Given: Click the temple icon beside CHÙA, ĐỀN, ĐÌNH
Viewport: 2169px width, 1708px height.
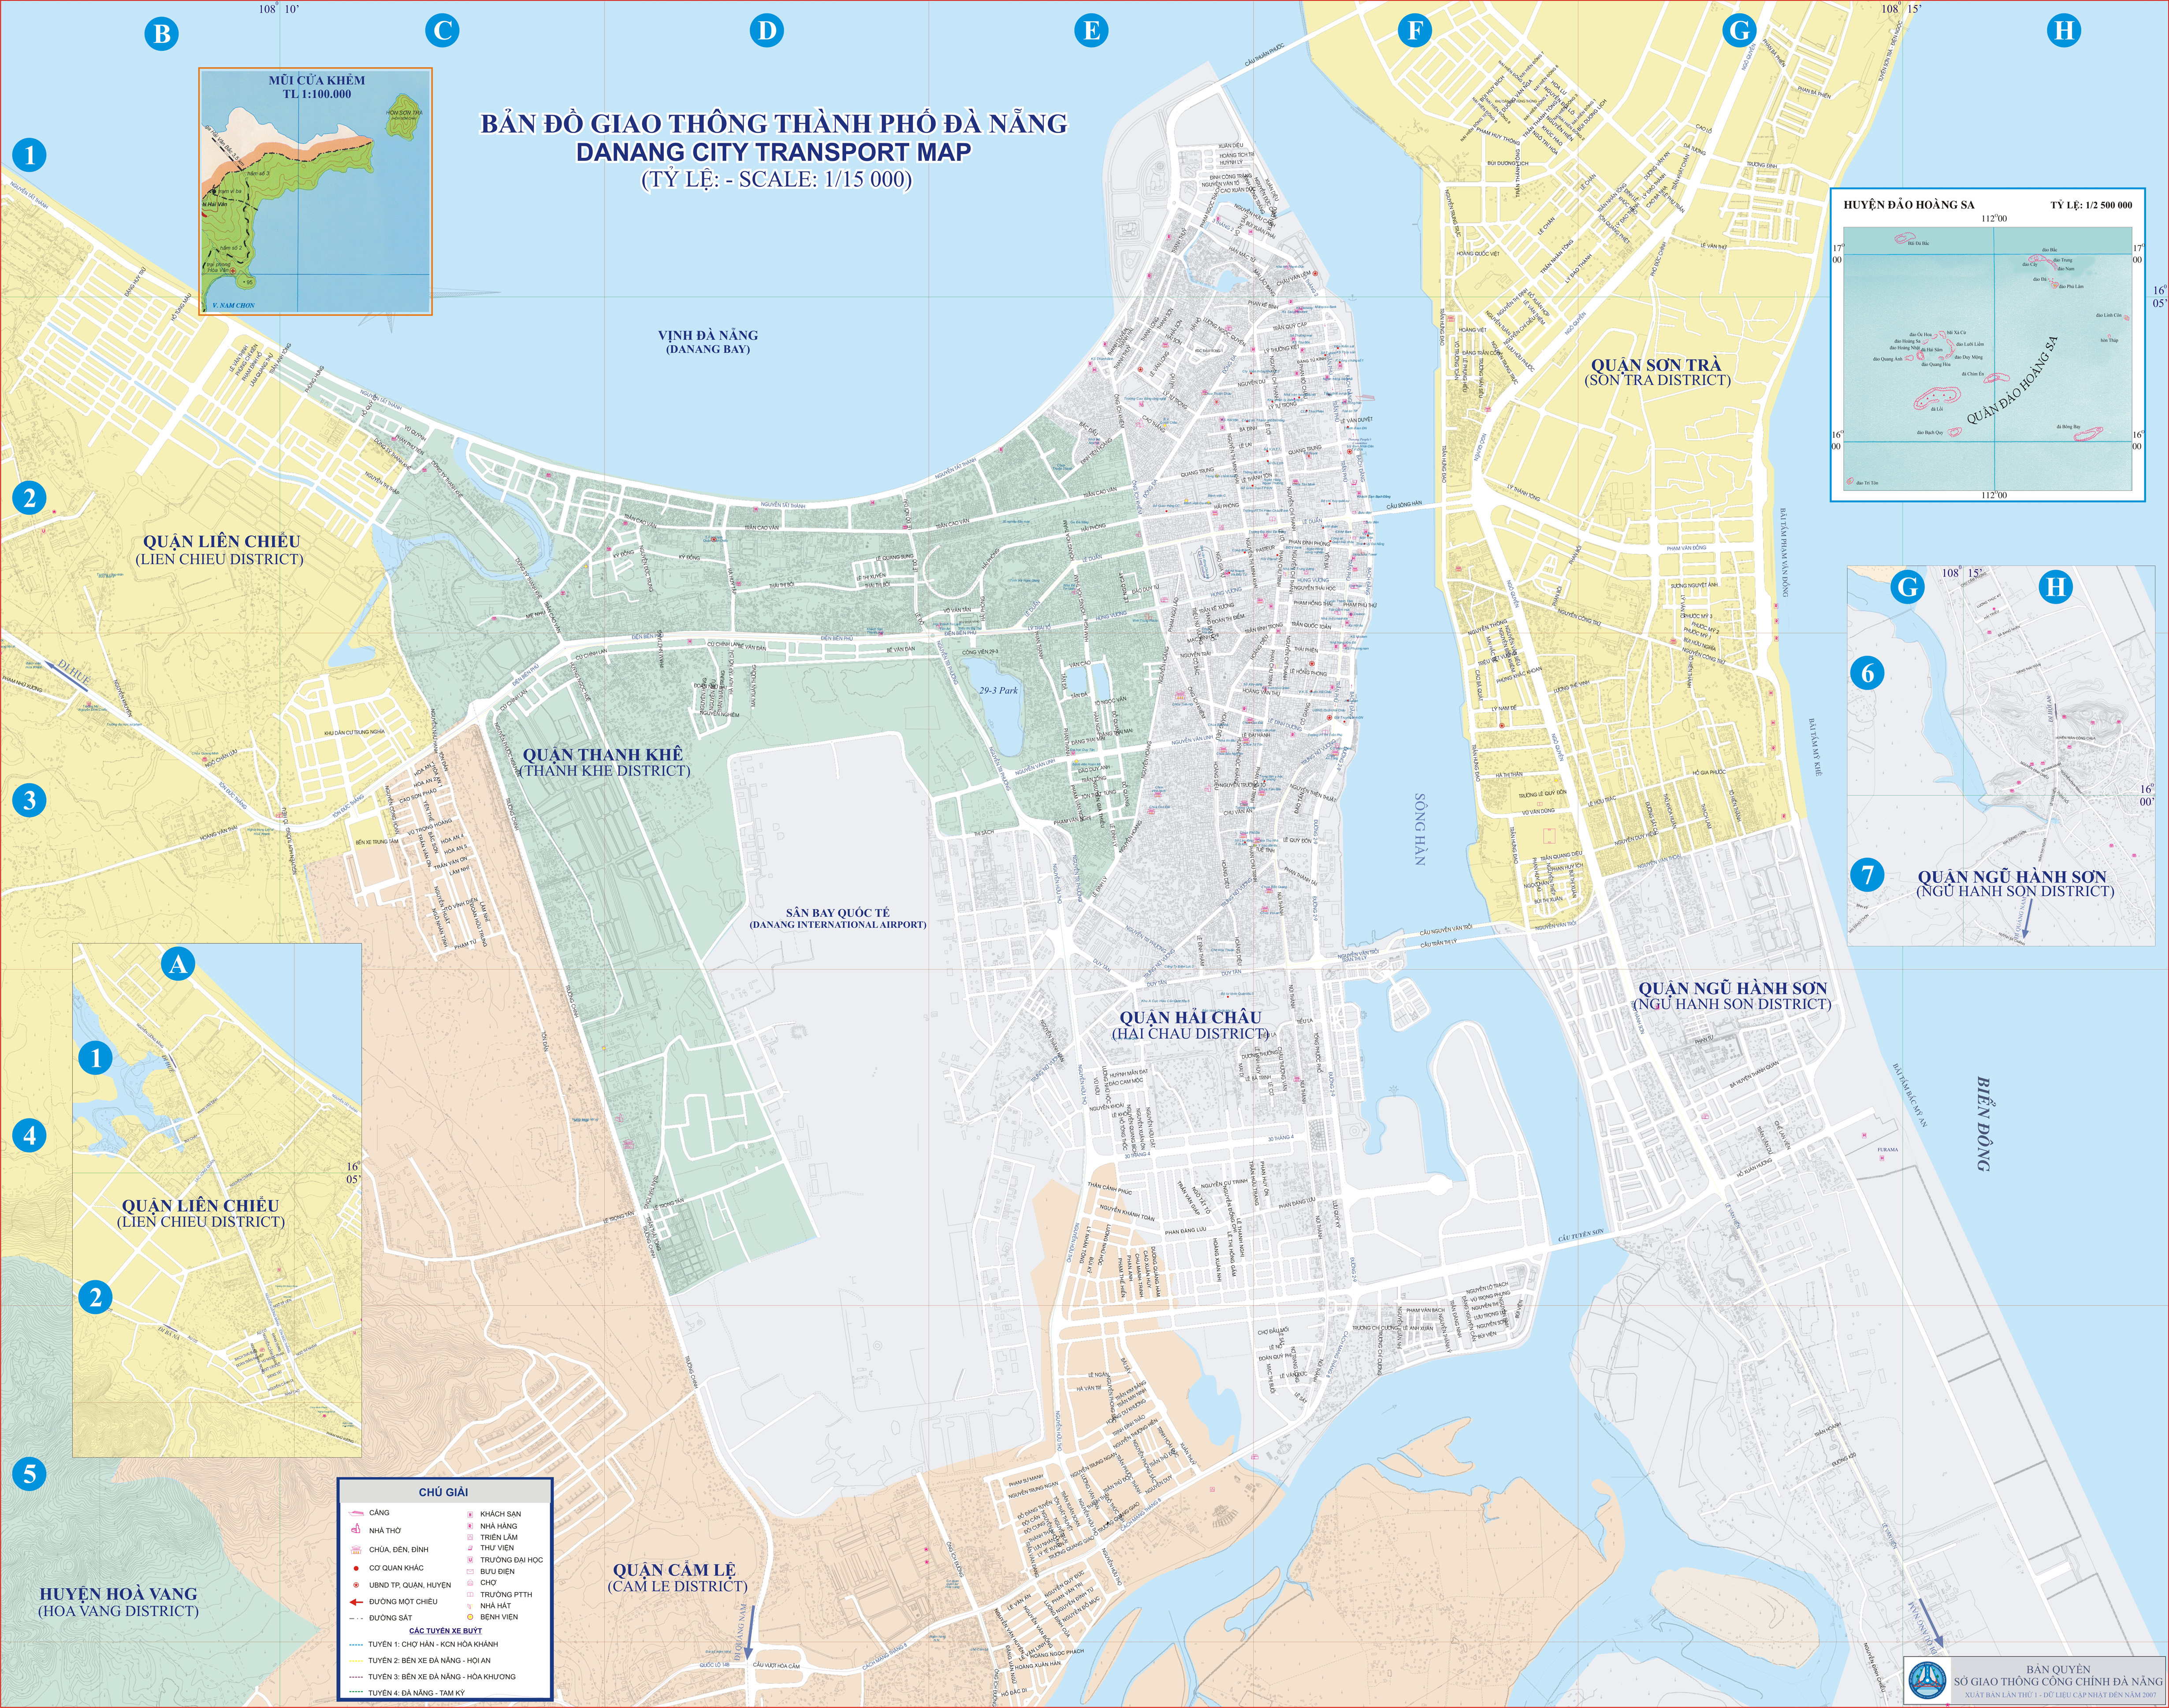Looking at the screenshot, I should 356,1550.
